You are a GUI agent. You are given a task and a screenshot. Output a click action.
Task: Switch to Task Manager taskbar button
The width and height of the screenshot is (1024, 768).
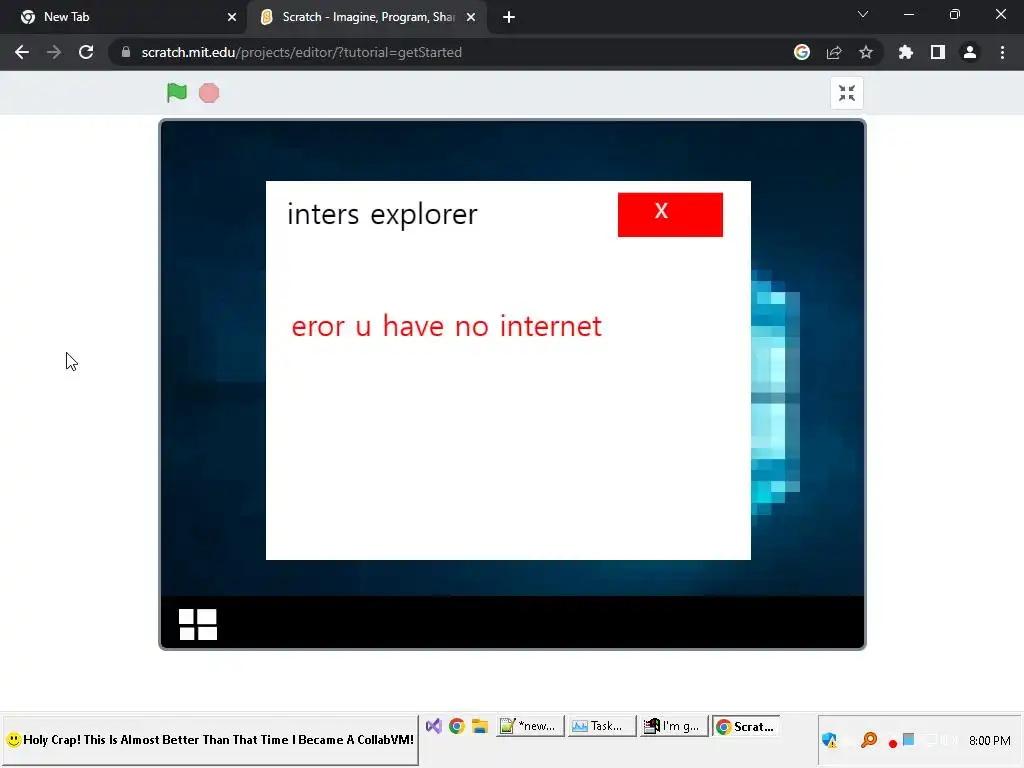coord(601,726)
